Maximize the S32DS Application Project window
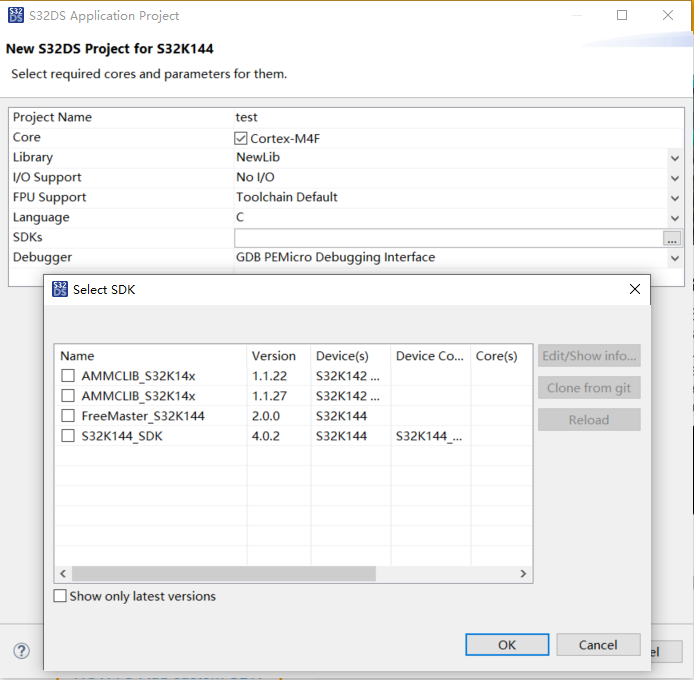Image resolution: width=694 pixels, height=680 pixels. point(622,15)
